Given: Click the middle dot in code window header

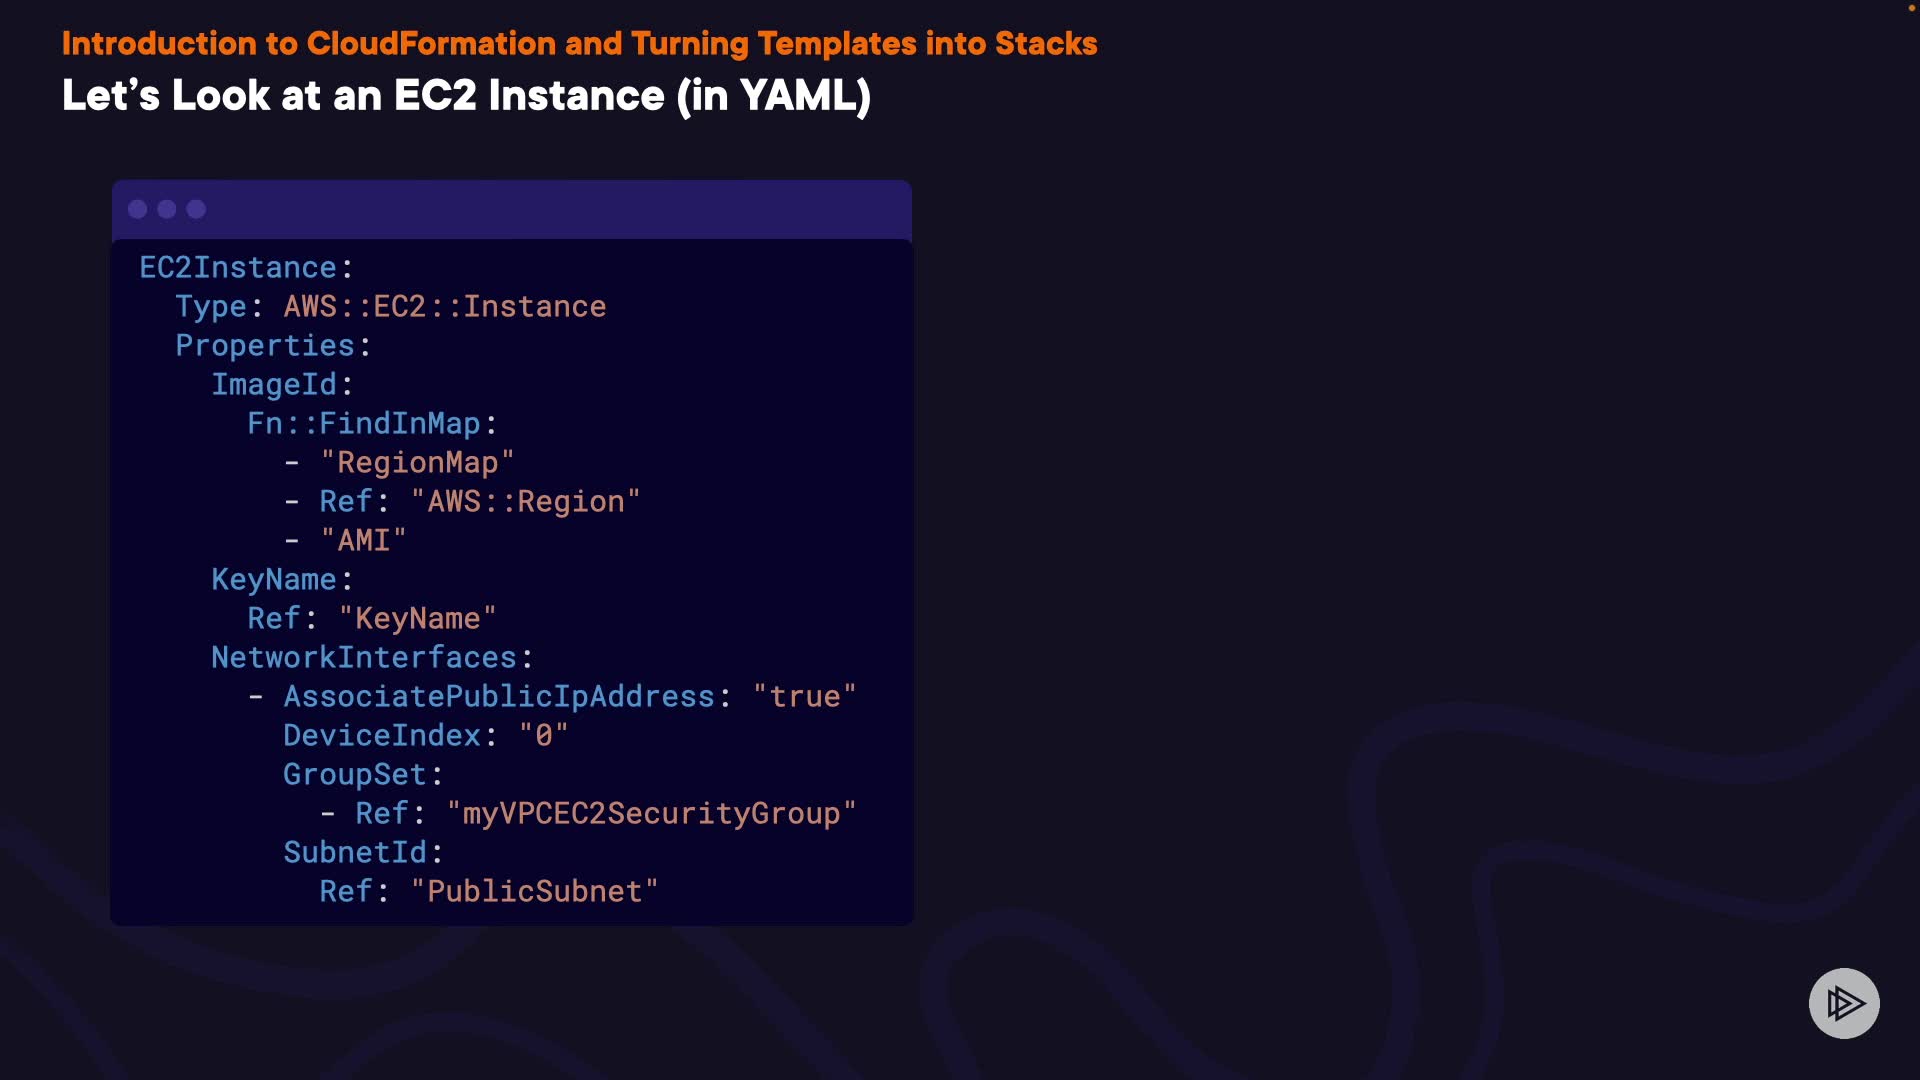Looking at the screenshot, I should 167,209.
